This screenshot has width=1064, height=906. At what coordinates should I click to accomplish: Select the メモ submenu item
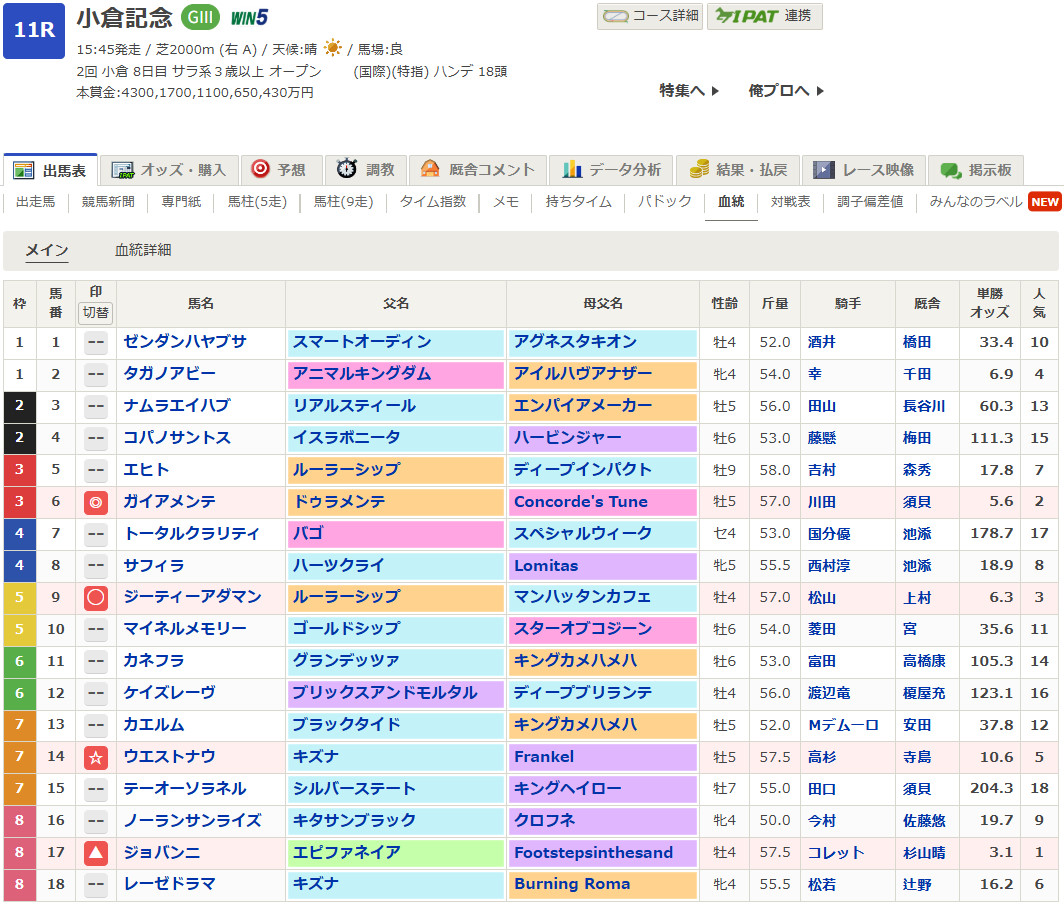click(x=506, y=202)
